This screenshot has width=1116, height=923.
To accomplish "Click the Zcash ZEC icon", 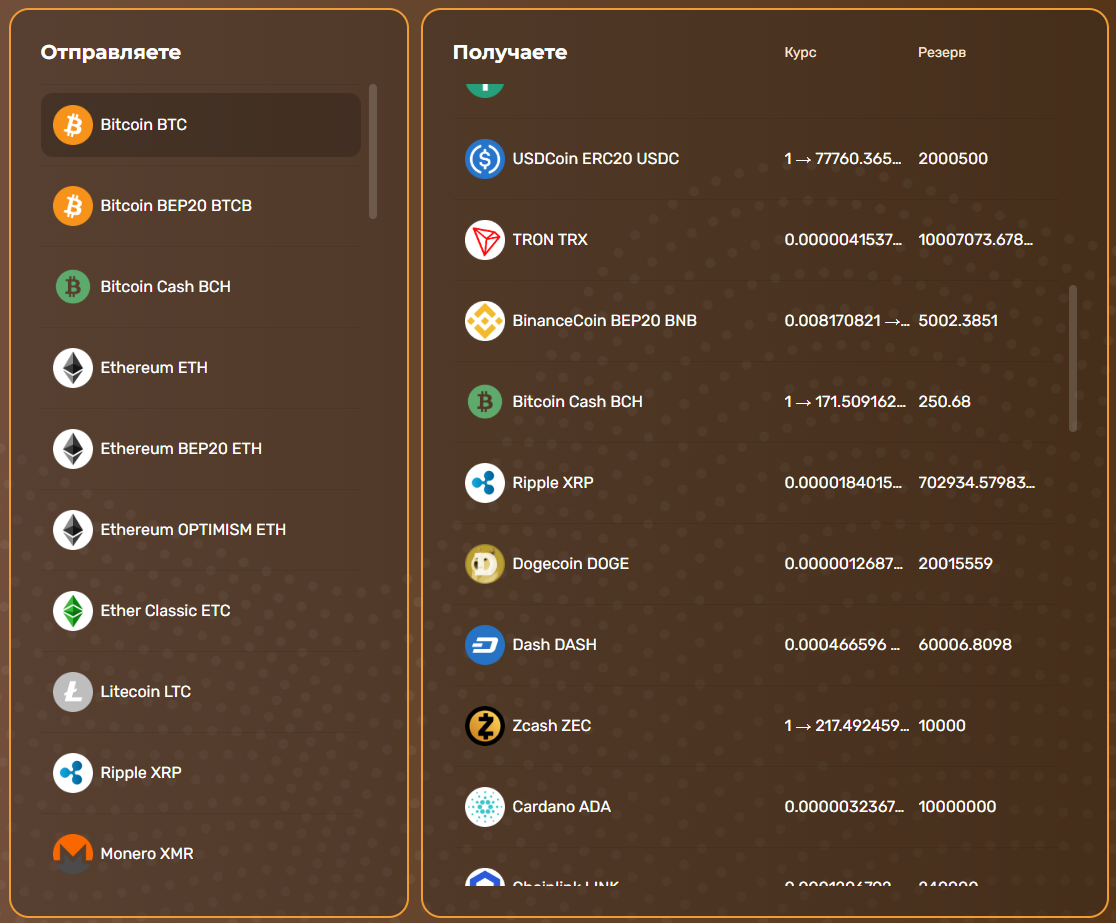I will 485,726.
